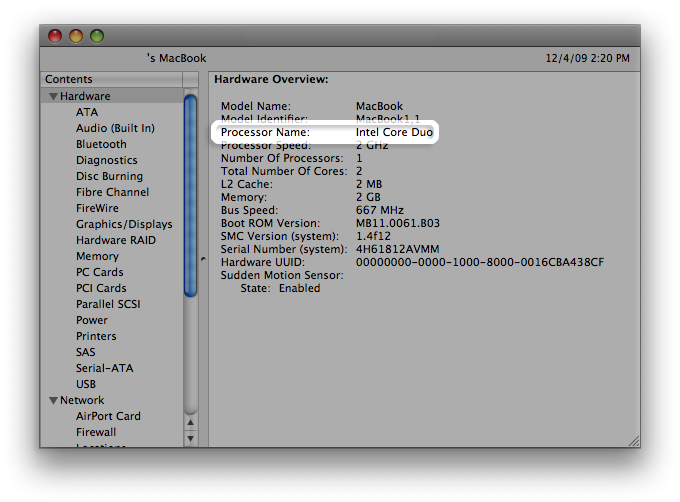Click the Contents column header
This screenshot has width=680, height=502.
click(x=112, y=79)
